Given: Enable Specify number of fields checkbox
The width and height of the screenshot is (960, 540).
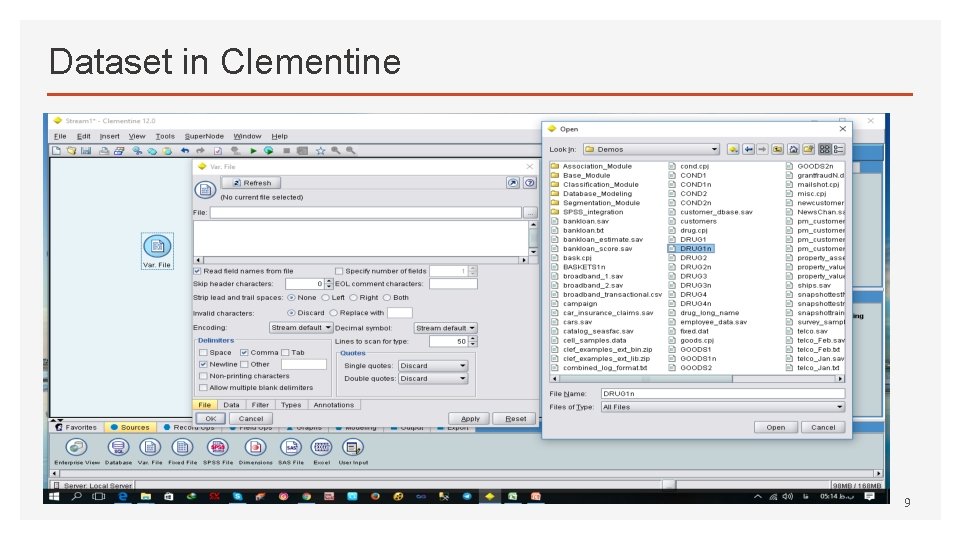Looking at the screenshot, I should point(339,271).
